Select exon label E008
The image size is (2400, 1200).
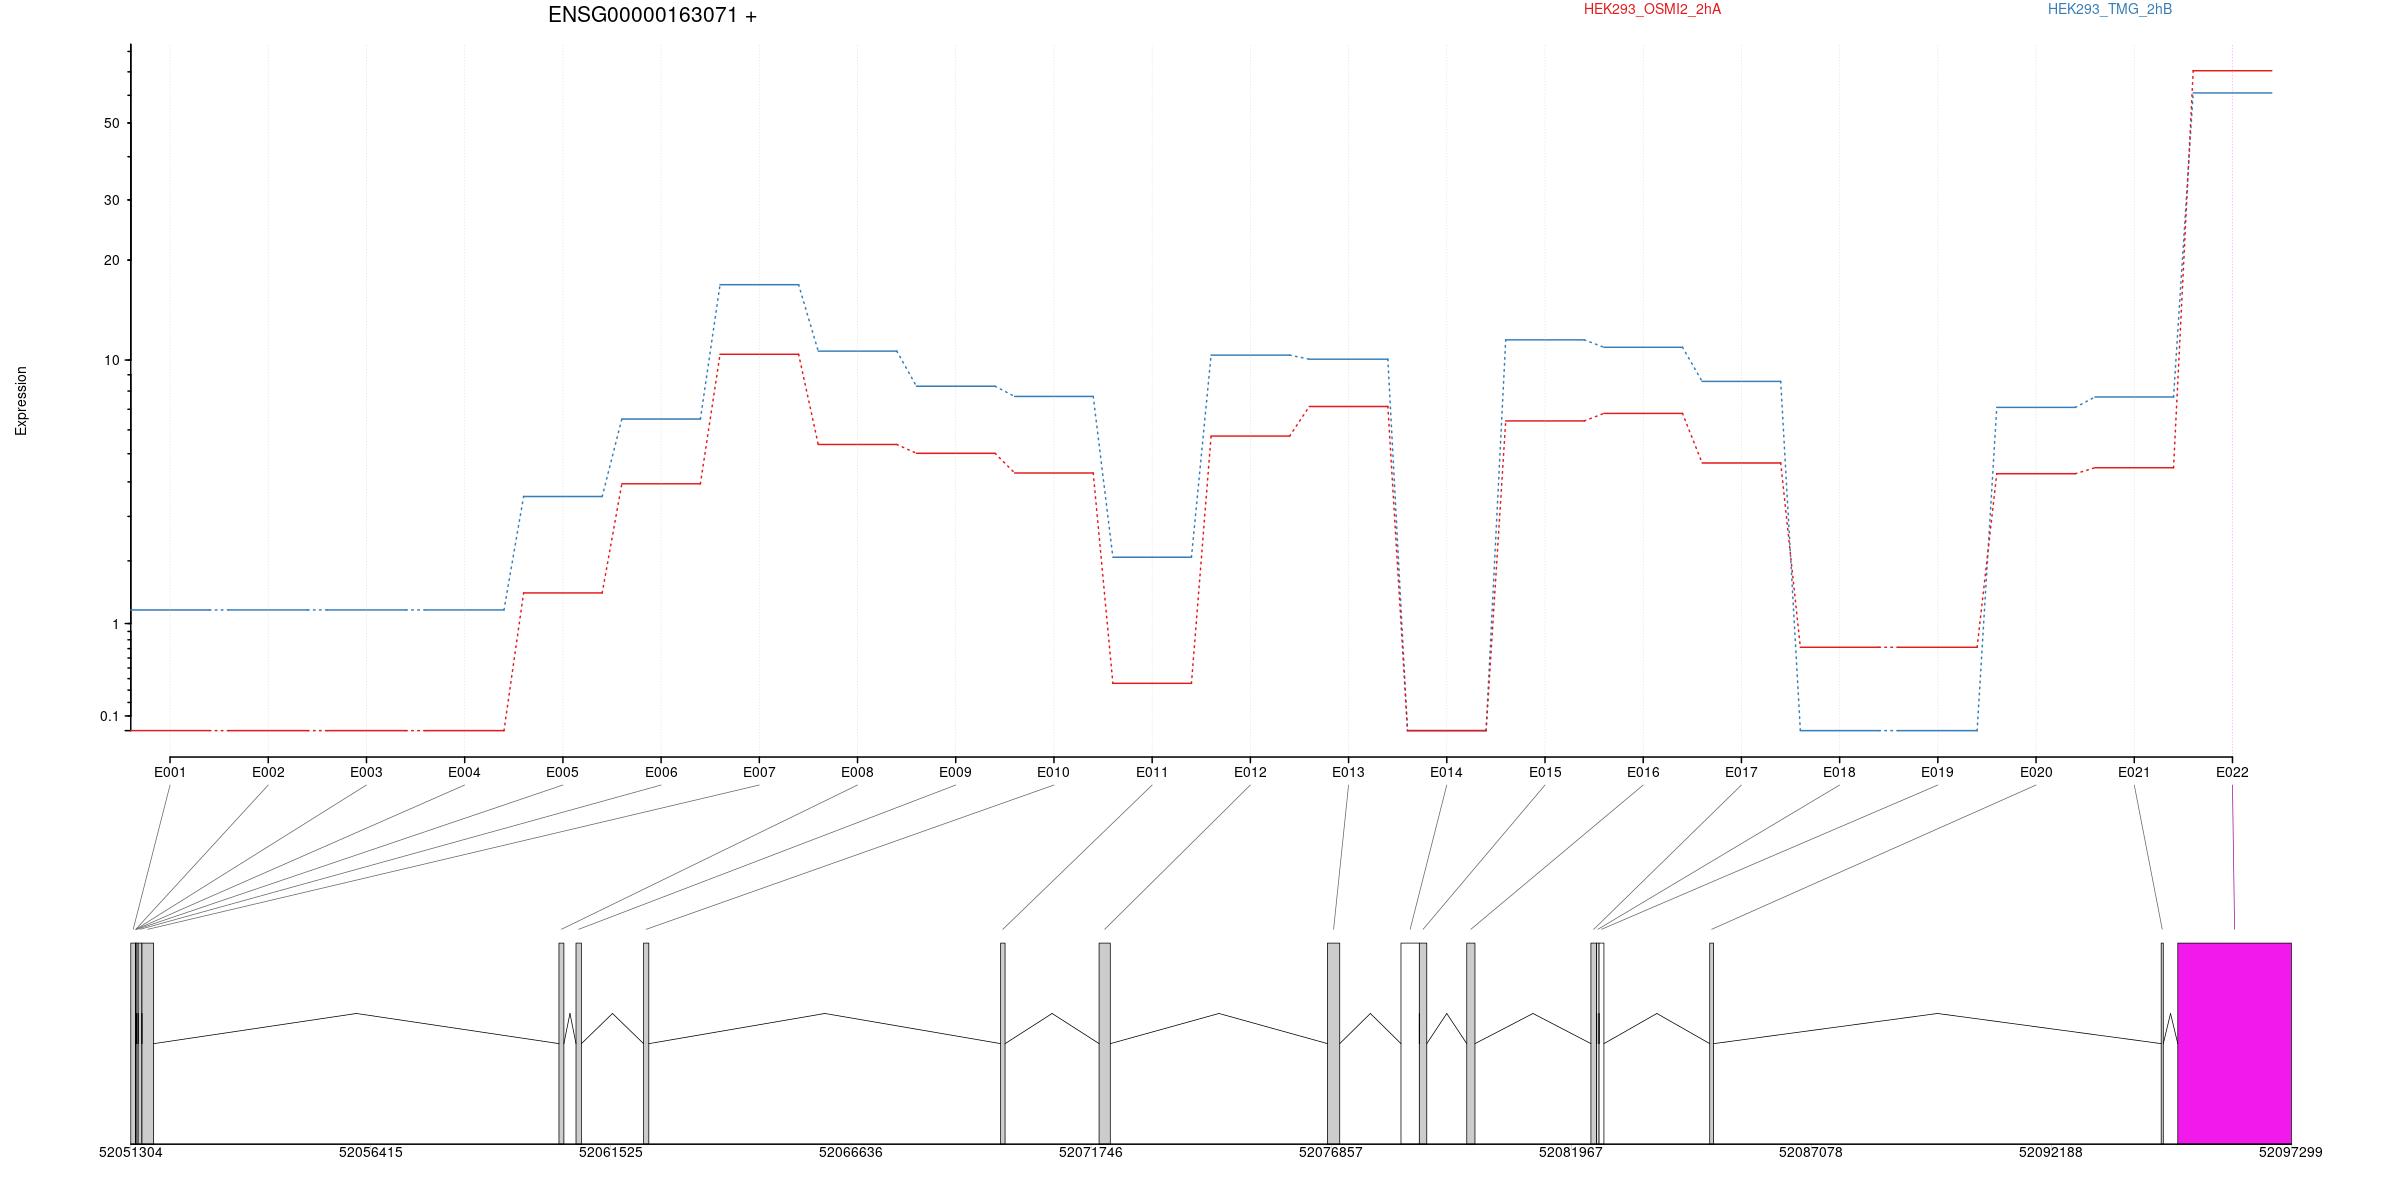[857, 772]
